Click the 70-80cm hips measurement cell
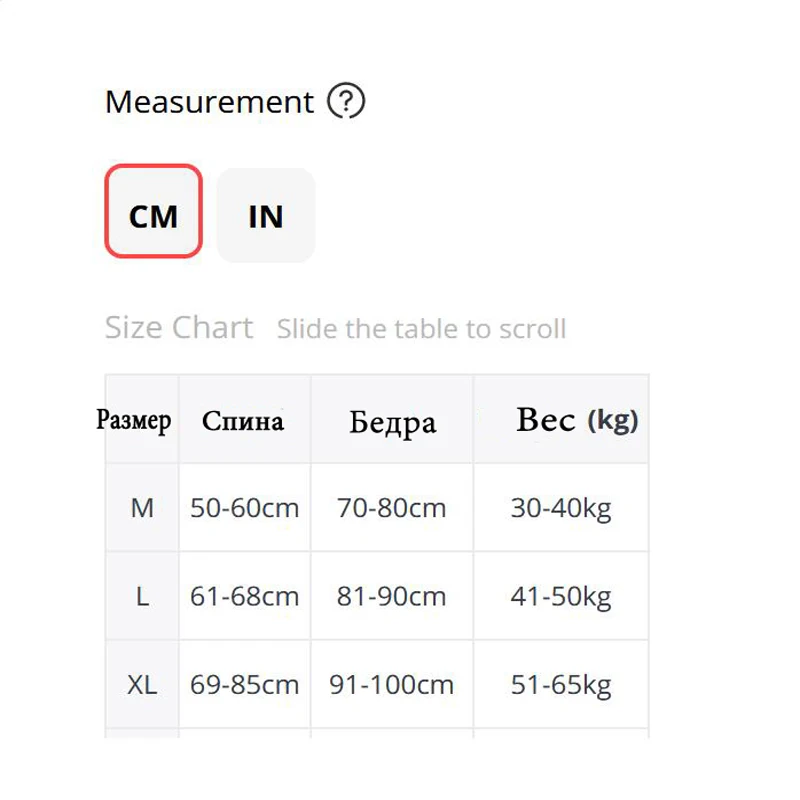The width and height of the screenshot is (800, 800). pyautogui.click(x=392, y=508)
